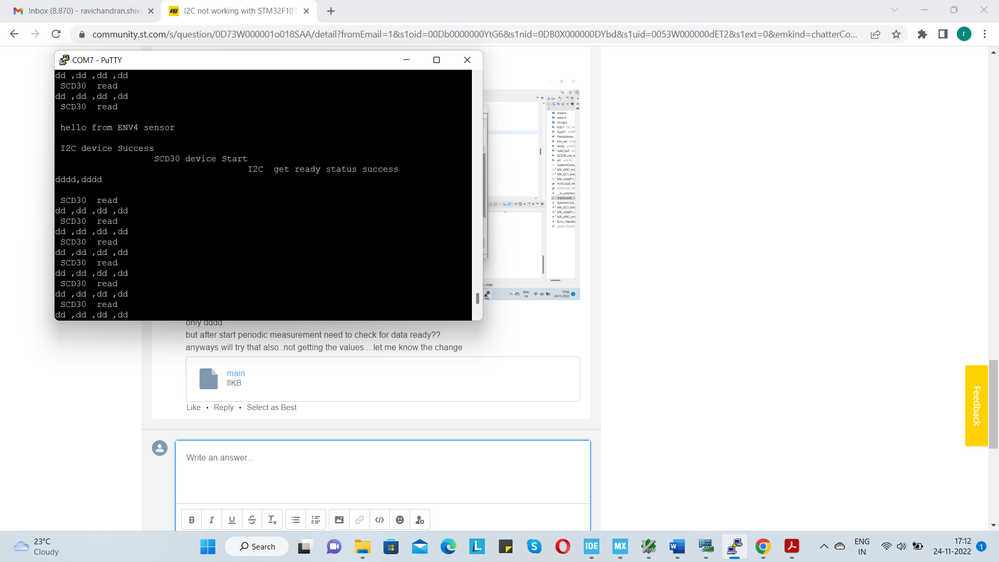Show hidden system tray icons
Viewport: 999px width, 562px height.
pos(824,547)
